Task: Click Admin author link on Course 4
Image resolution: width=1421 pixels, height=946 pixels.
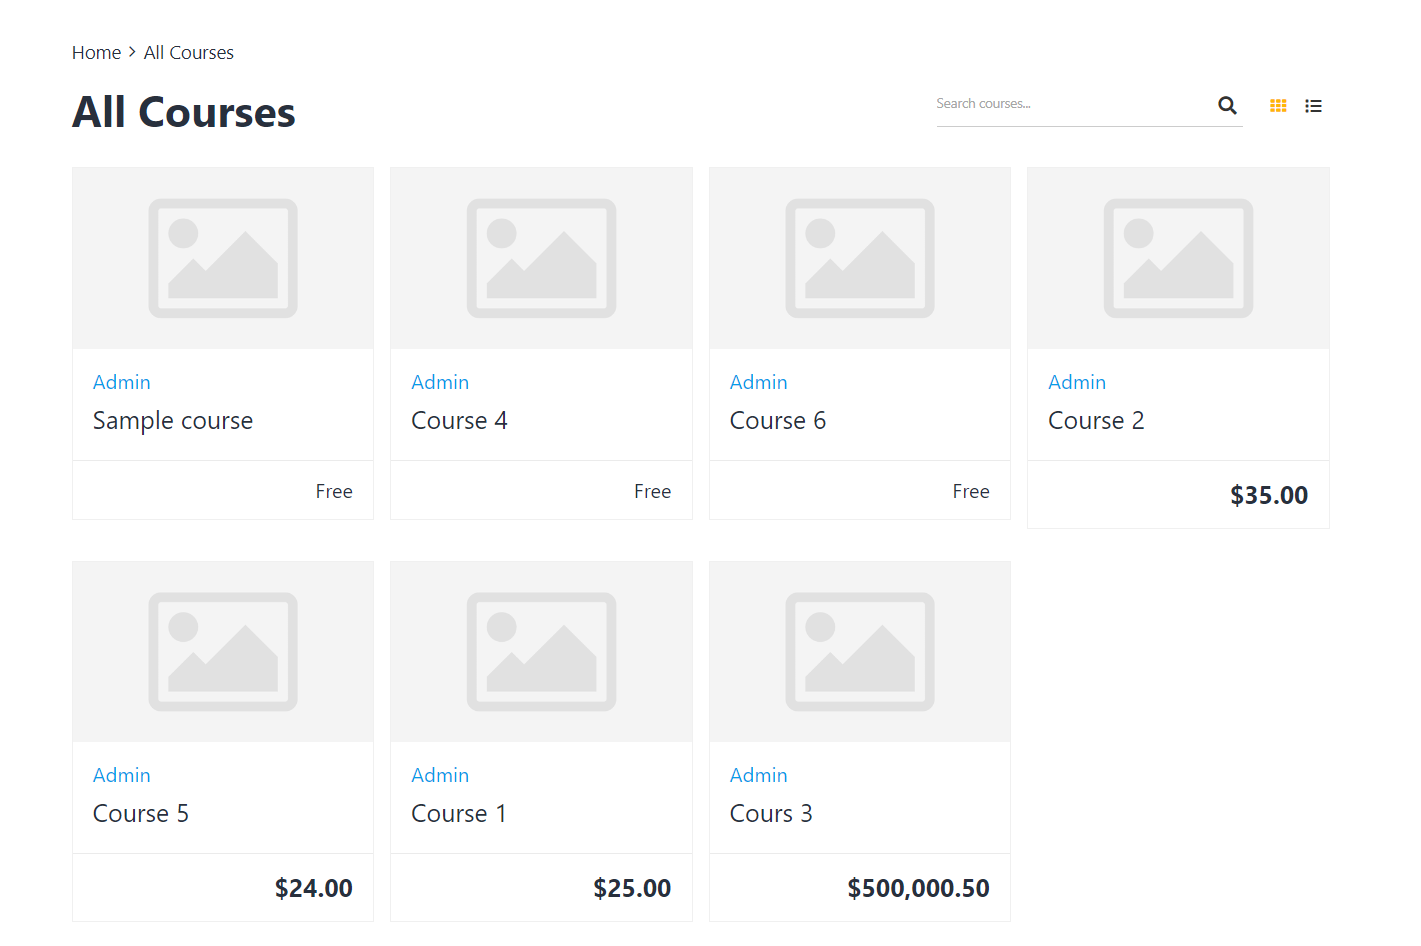Action: (x=440, y=382)
